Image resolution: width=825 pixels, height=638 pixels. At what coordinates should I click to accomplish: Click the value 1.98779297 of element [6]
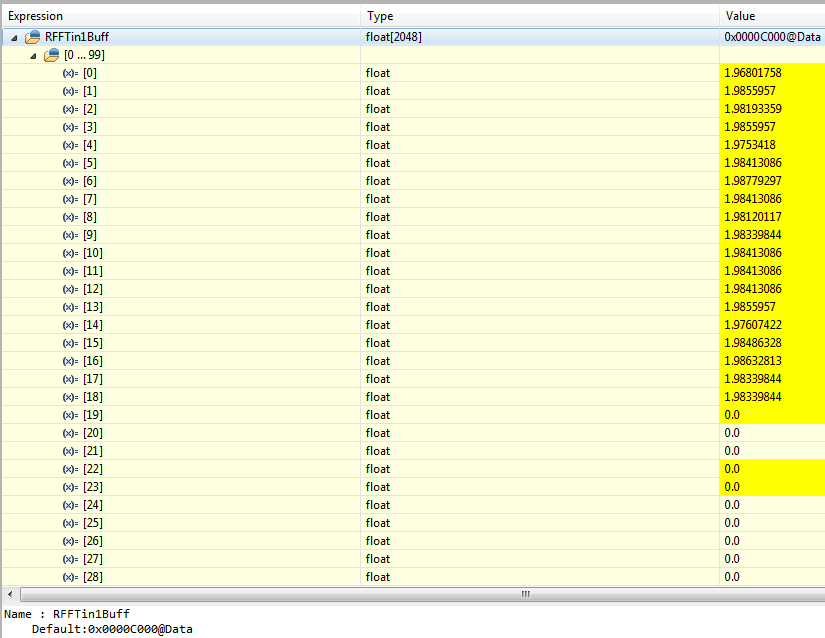click(x=753, y=181)
